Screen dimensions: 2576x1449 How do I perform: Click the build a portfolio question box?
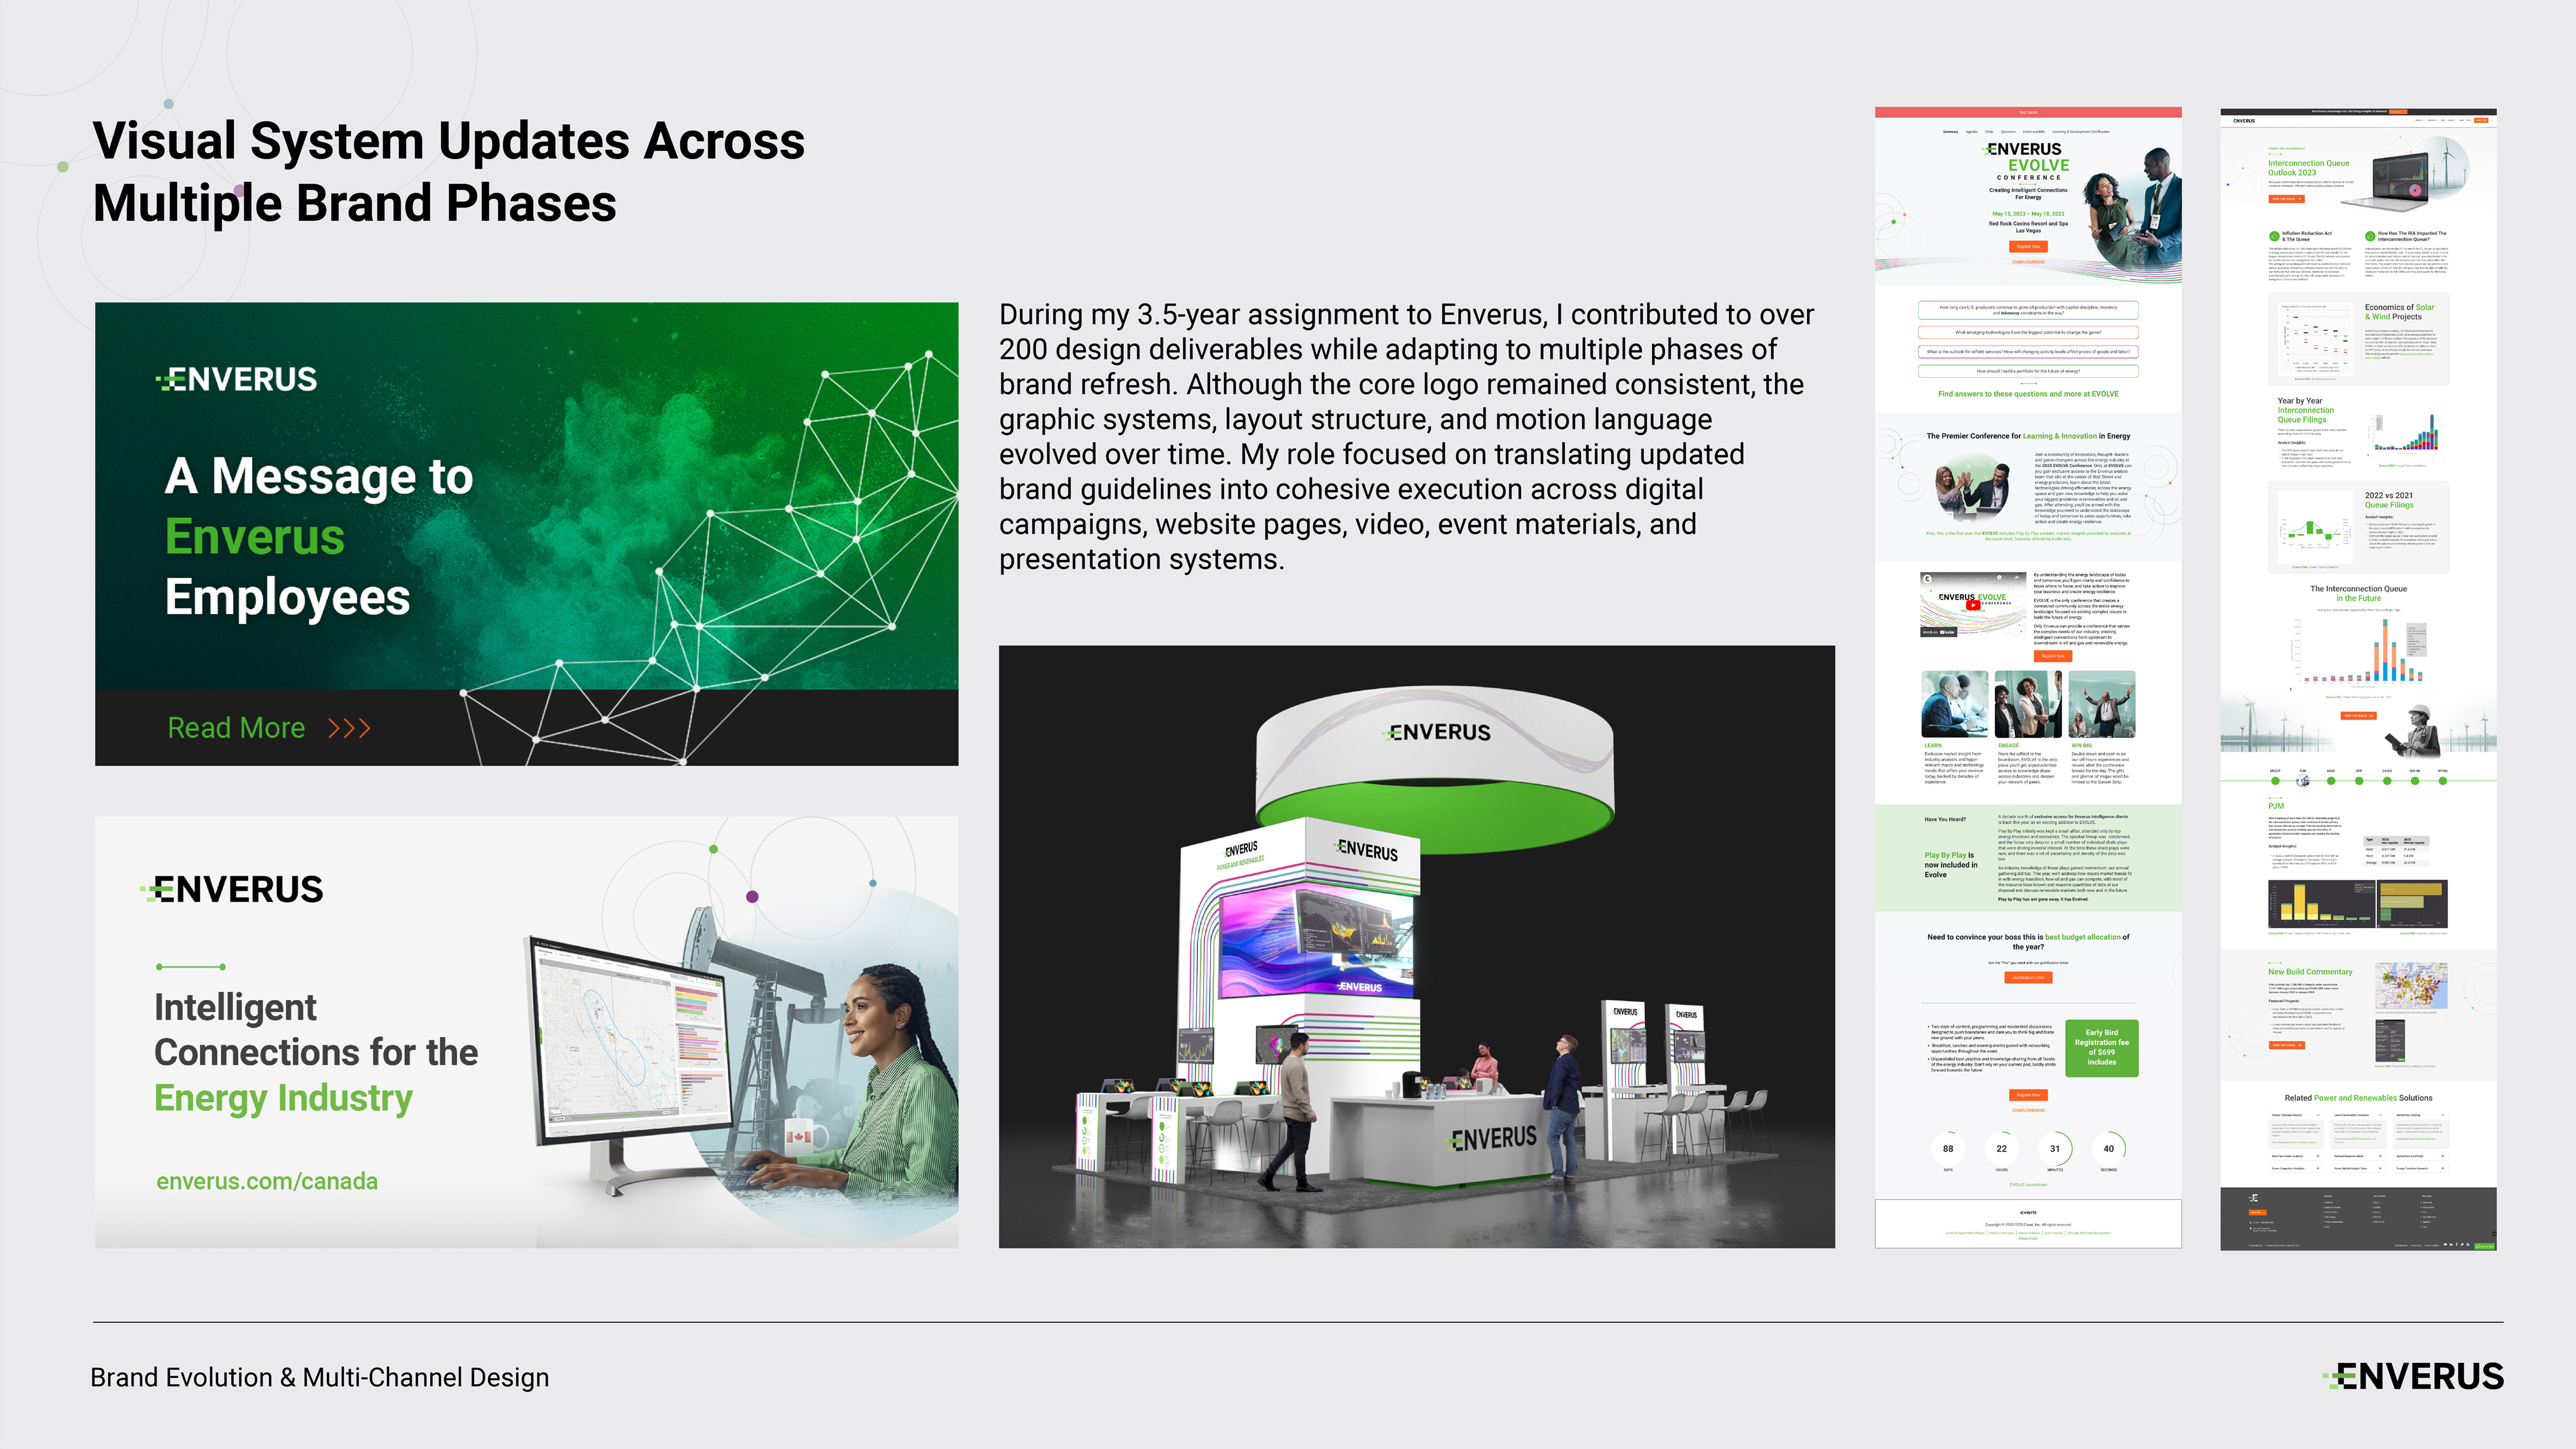[x=2028, y=371]
